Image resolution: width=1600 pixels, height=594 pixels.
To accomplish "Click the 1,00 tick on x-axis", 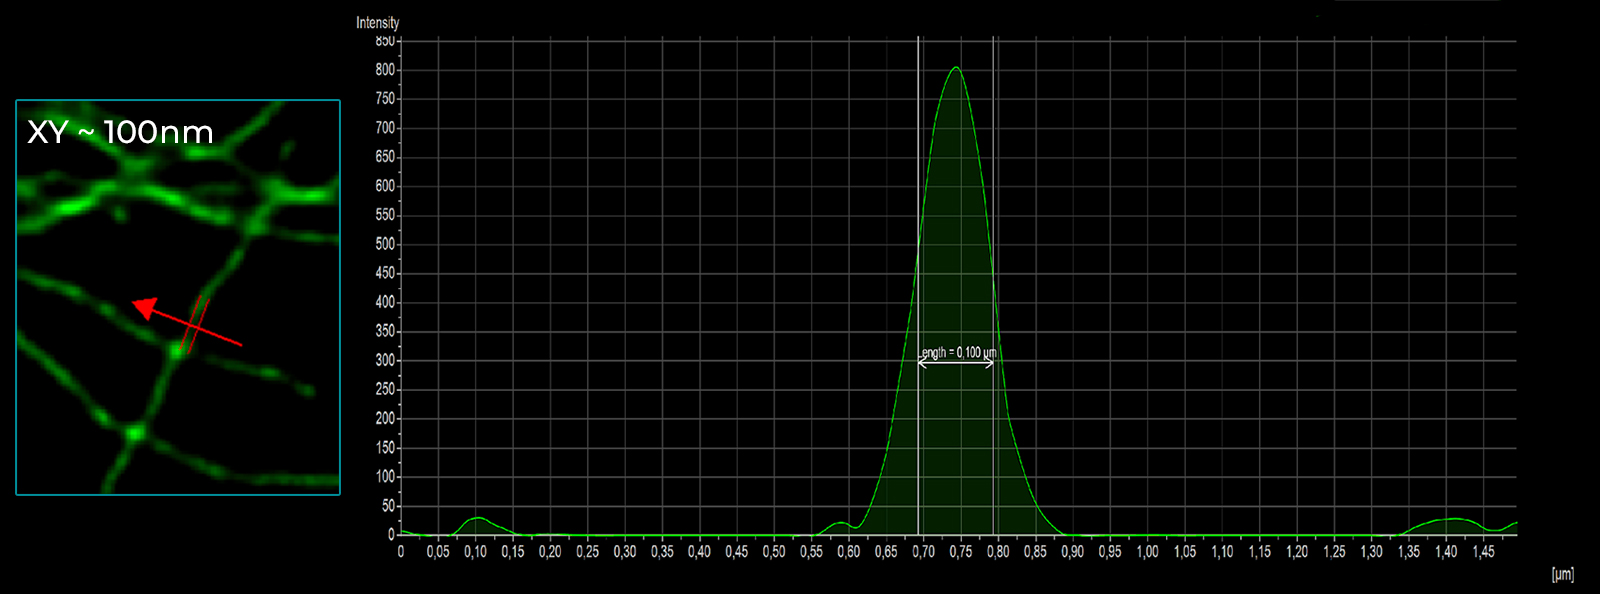I will (x=1147, y=551).
